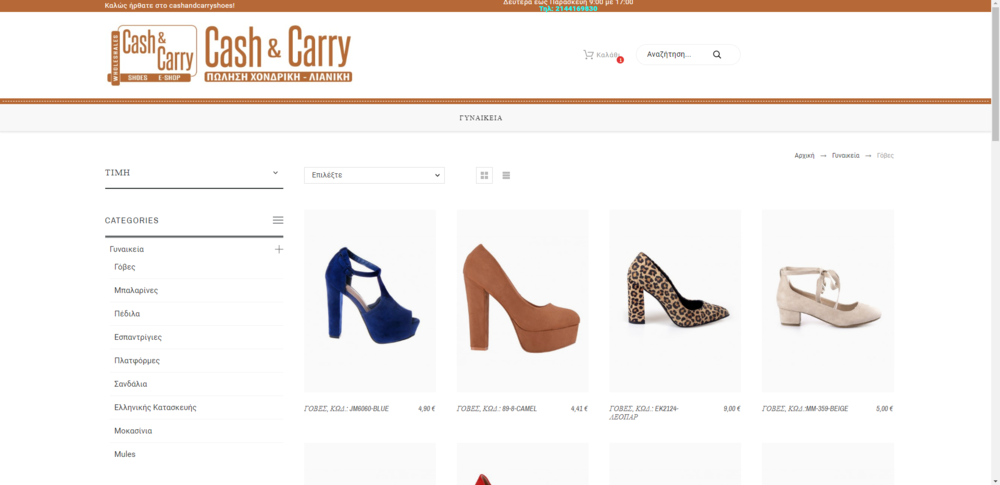Click the Cash & Carry logo
Viewport: 1000px width, 485px height.
pyautogui.click(x=230, y=55)
